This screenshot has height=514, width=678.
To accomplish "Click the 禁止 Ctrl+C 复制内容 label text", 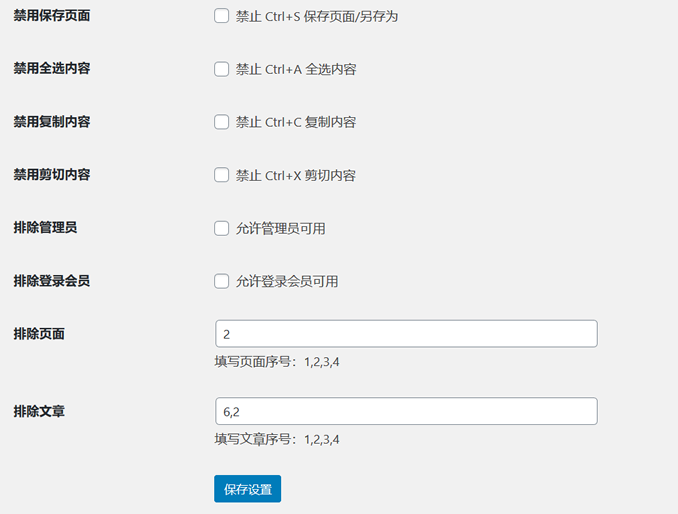I will 296,122.
